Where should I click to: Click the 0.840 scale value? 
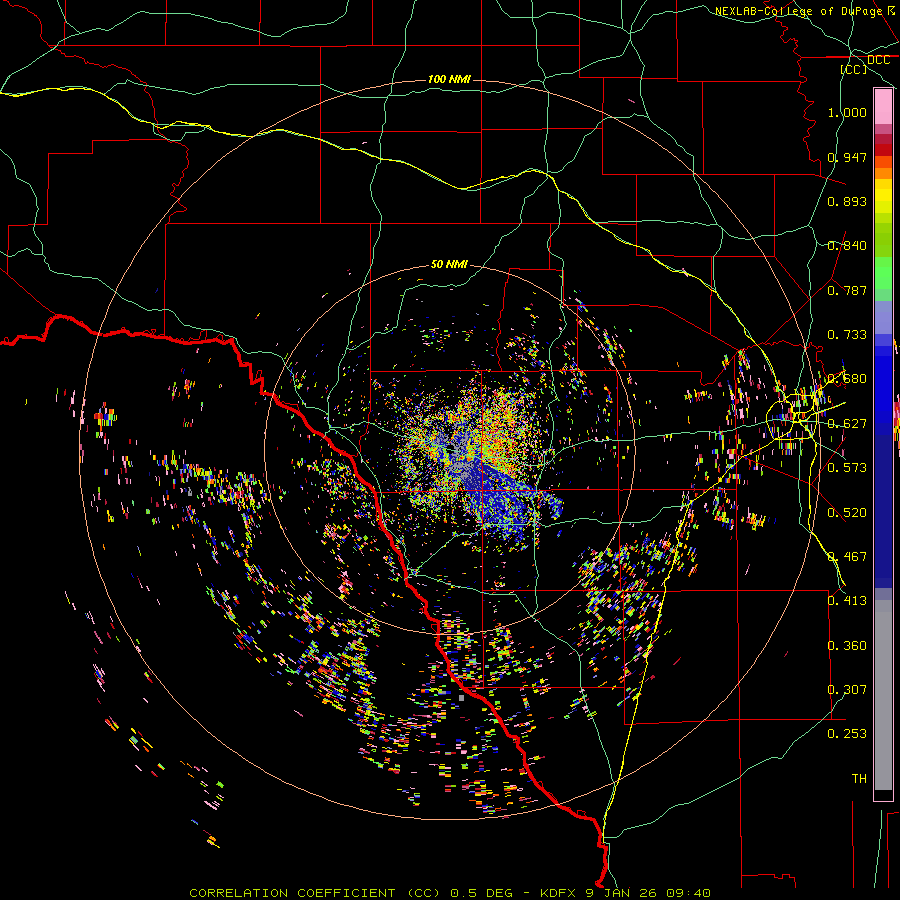847,246
